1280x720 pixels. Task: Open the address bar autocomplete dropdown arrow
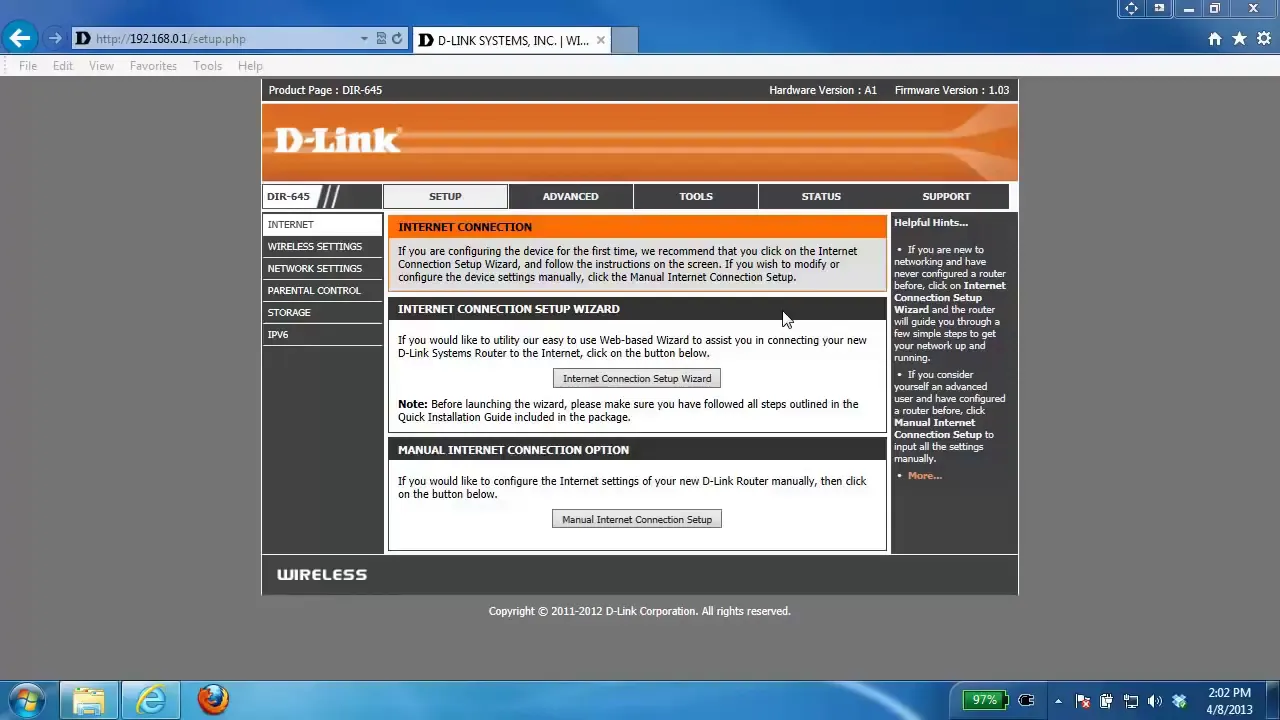(364, 39)
